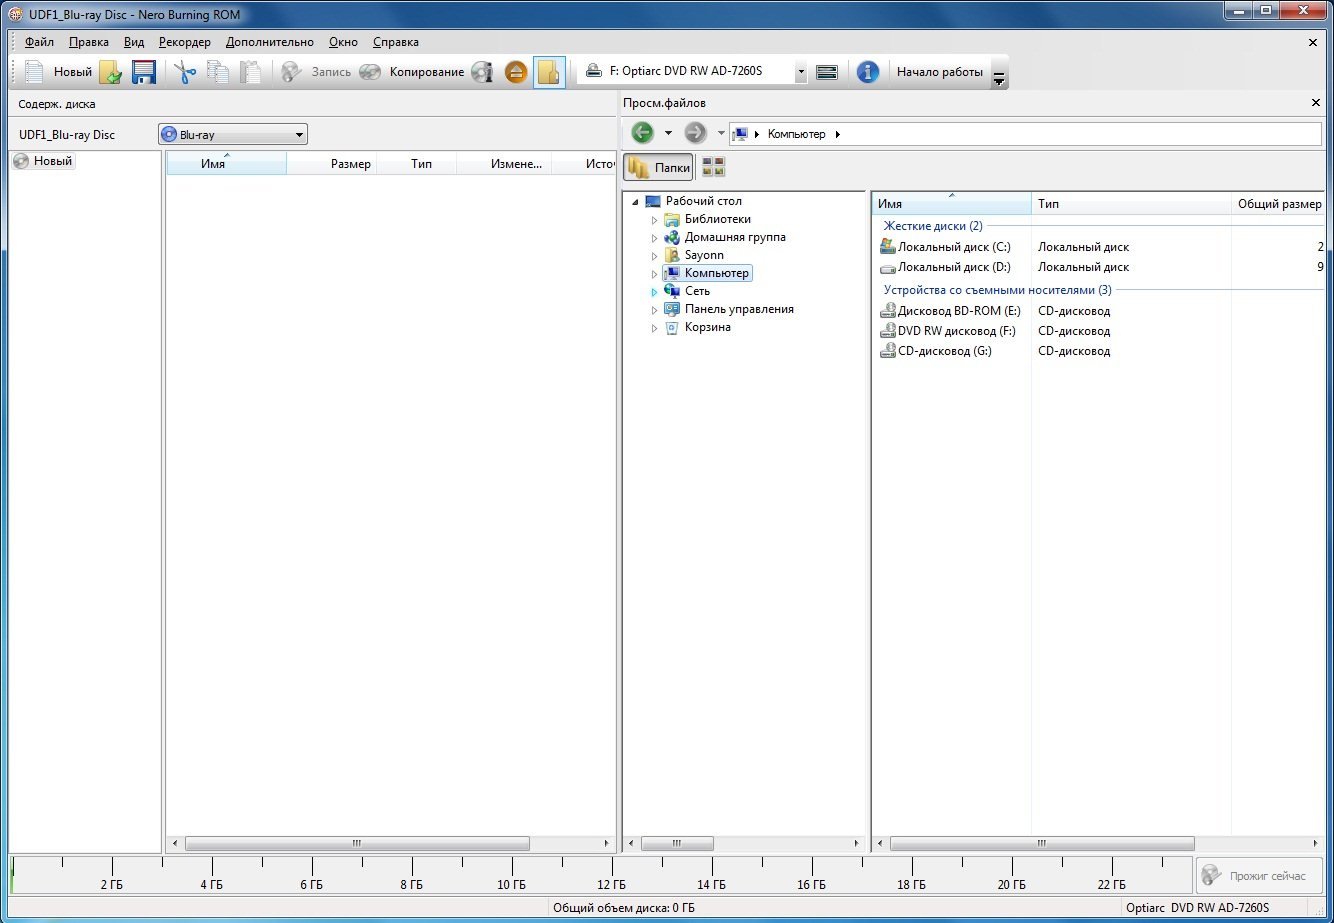
Task: Toggle the file browser toolbar icon
Action: click(x=548, y=72)
